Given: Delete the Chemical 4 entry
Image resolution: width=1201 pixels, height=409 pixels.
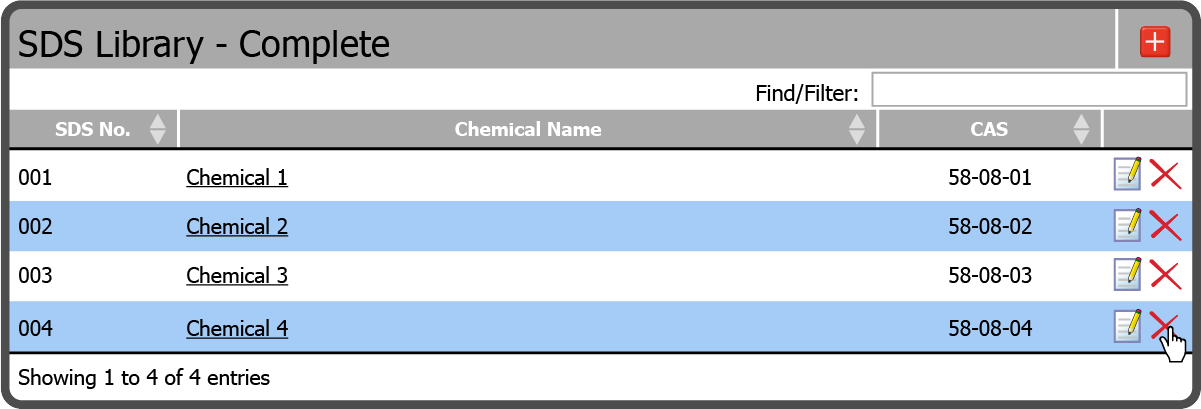Looking at the screenshot, I should (1165, 326).
